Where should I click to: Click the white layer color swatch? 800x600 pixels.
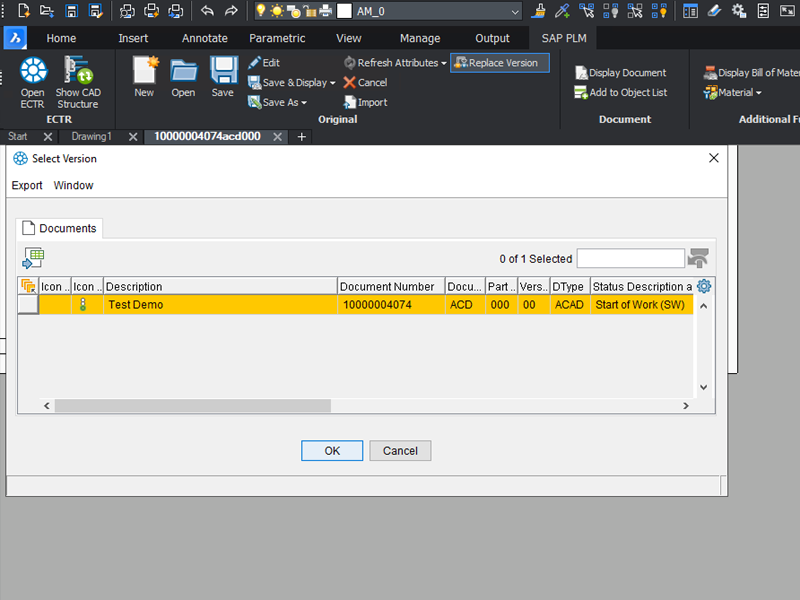(x=344, y=12)
